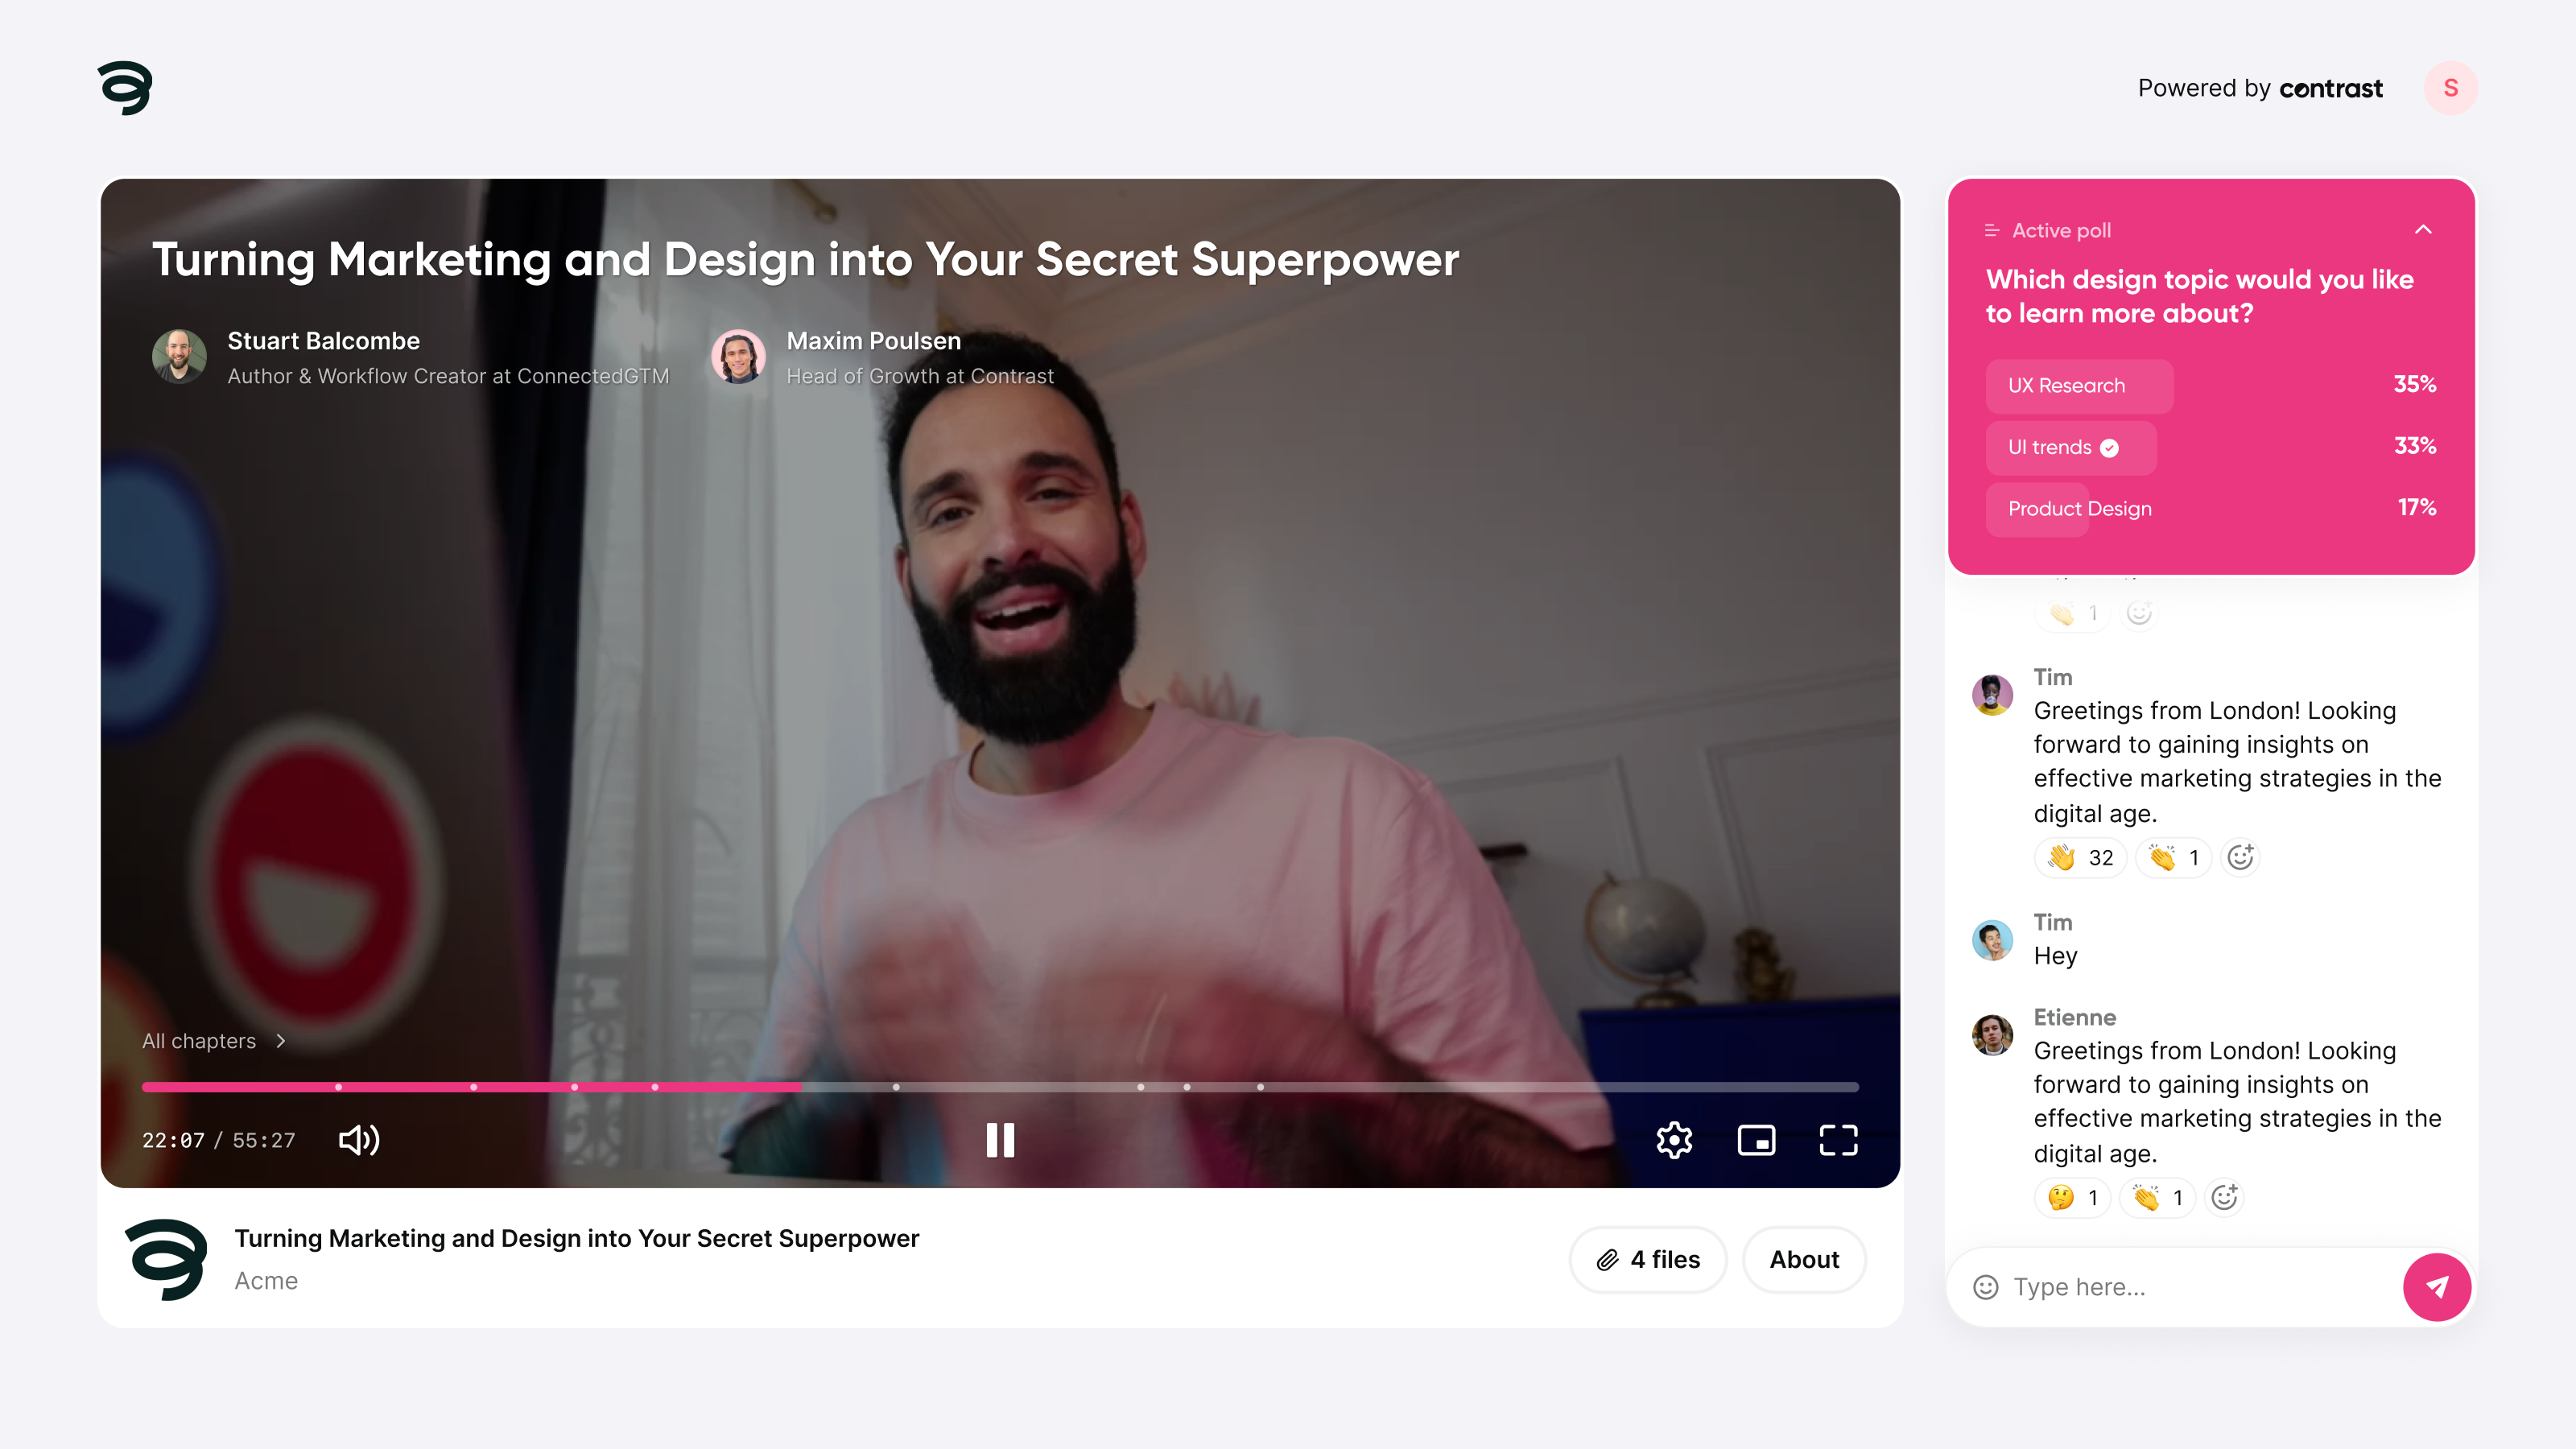Click the hamburger poll icon expander

pyautogui.click(x=1992, y=230)
